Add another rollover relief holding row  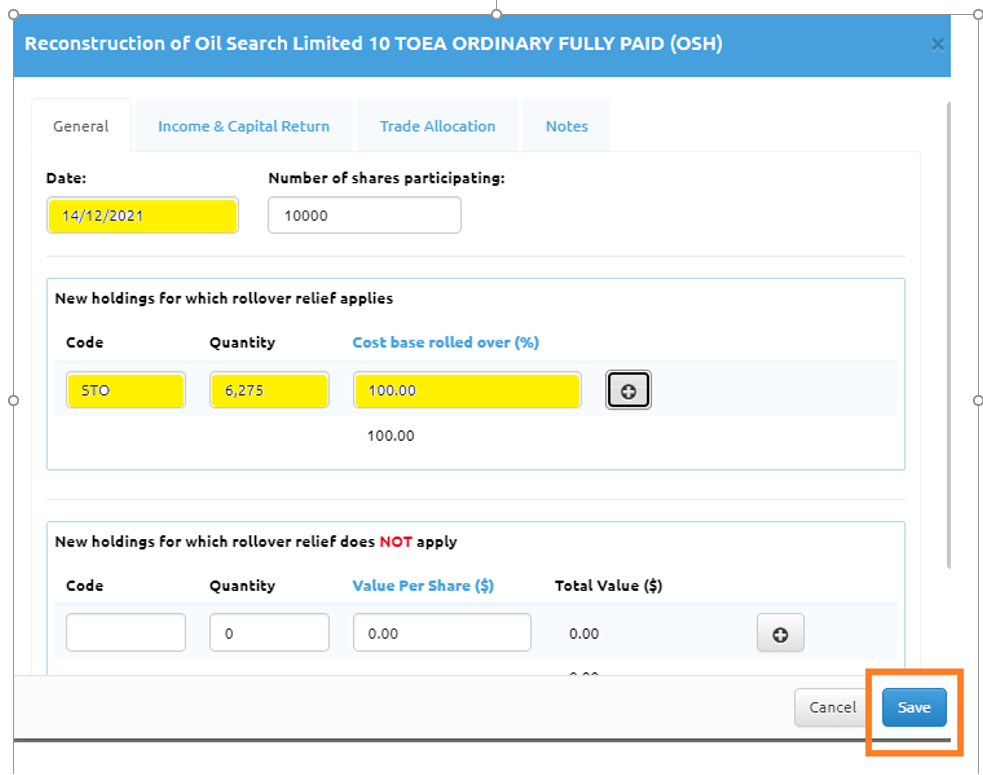628,391
